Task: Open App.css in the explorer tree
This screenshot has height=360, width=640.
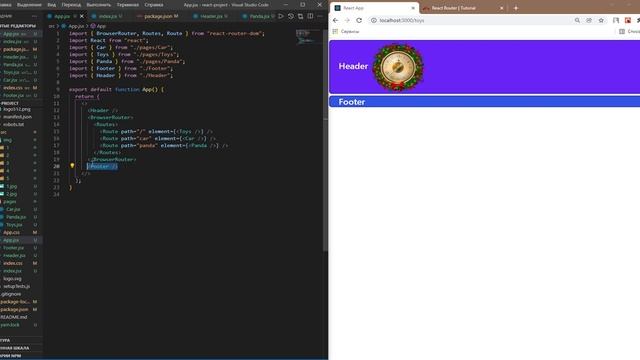Action: (x=11, y=232)
